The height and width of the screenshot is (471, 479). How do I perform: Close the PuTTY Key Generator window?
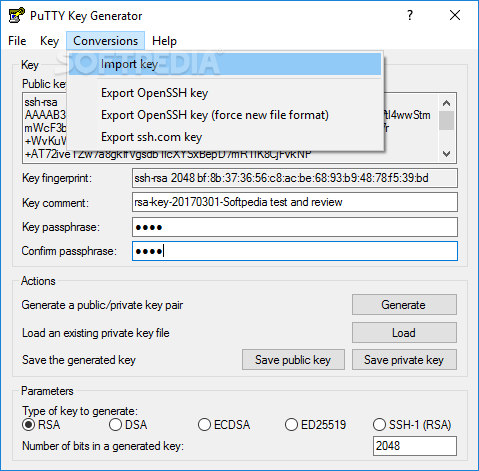455,15
